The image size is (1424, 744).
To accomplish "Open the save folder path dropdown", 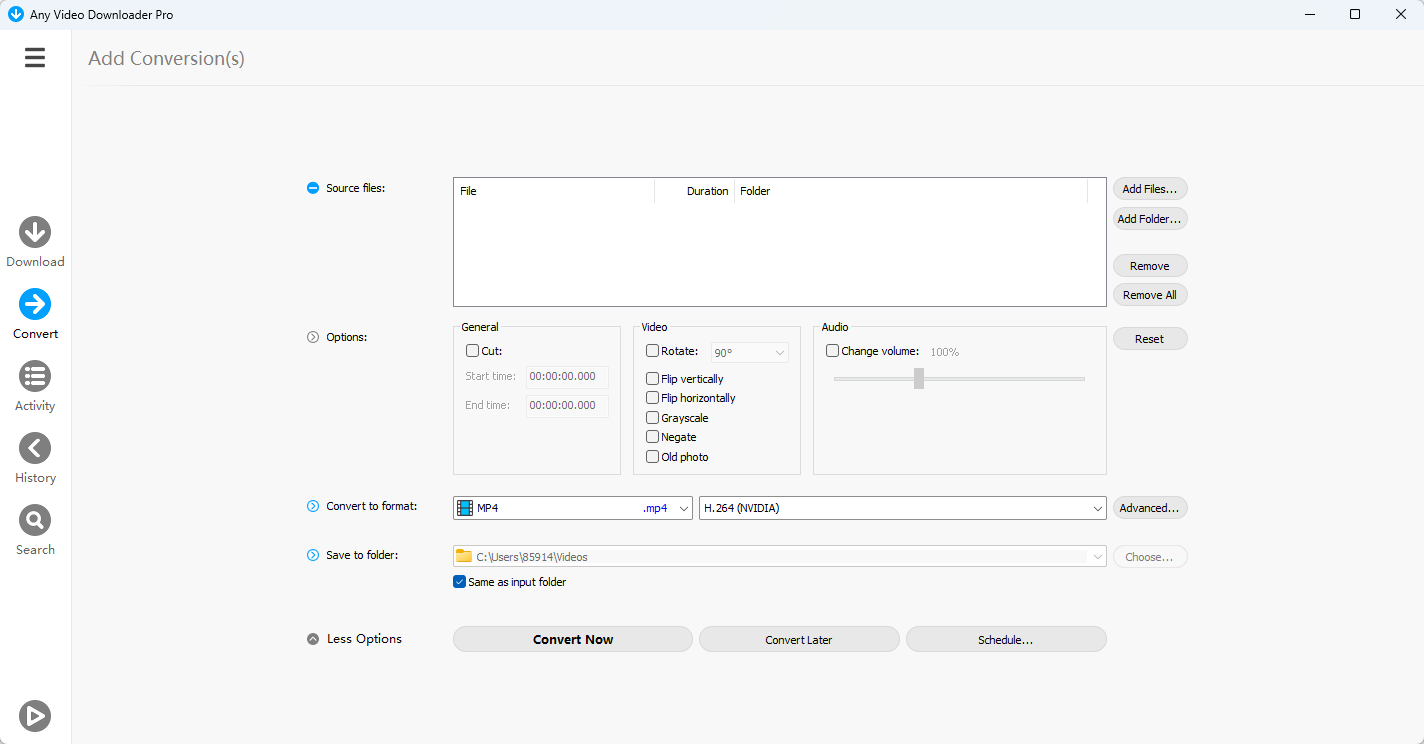I will (780, 557).
